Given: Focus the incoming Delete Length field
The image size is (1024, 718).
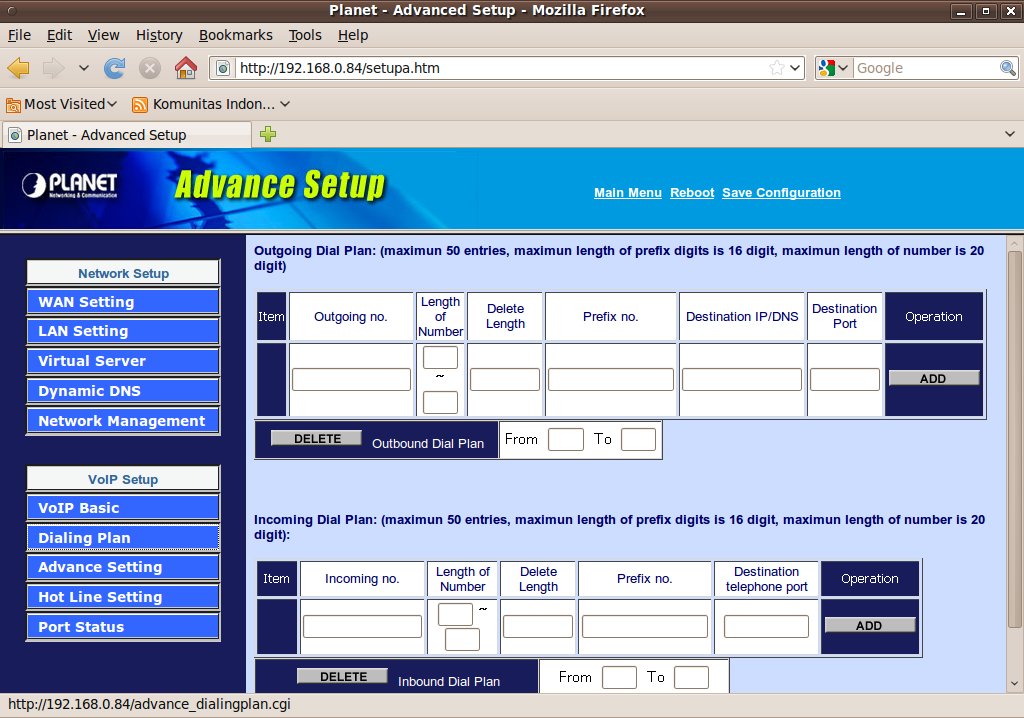Looking at the screenshot, I should pyautogui.click(x=537, y=627).
